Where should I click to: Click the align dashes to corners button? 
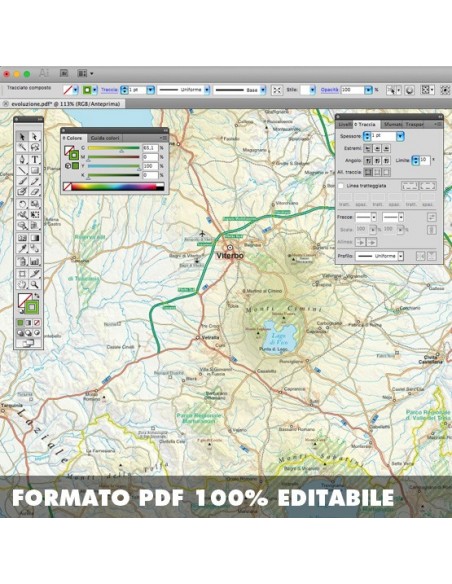pyautogui.click(x=427, y=185)
